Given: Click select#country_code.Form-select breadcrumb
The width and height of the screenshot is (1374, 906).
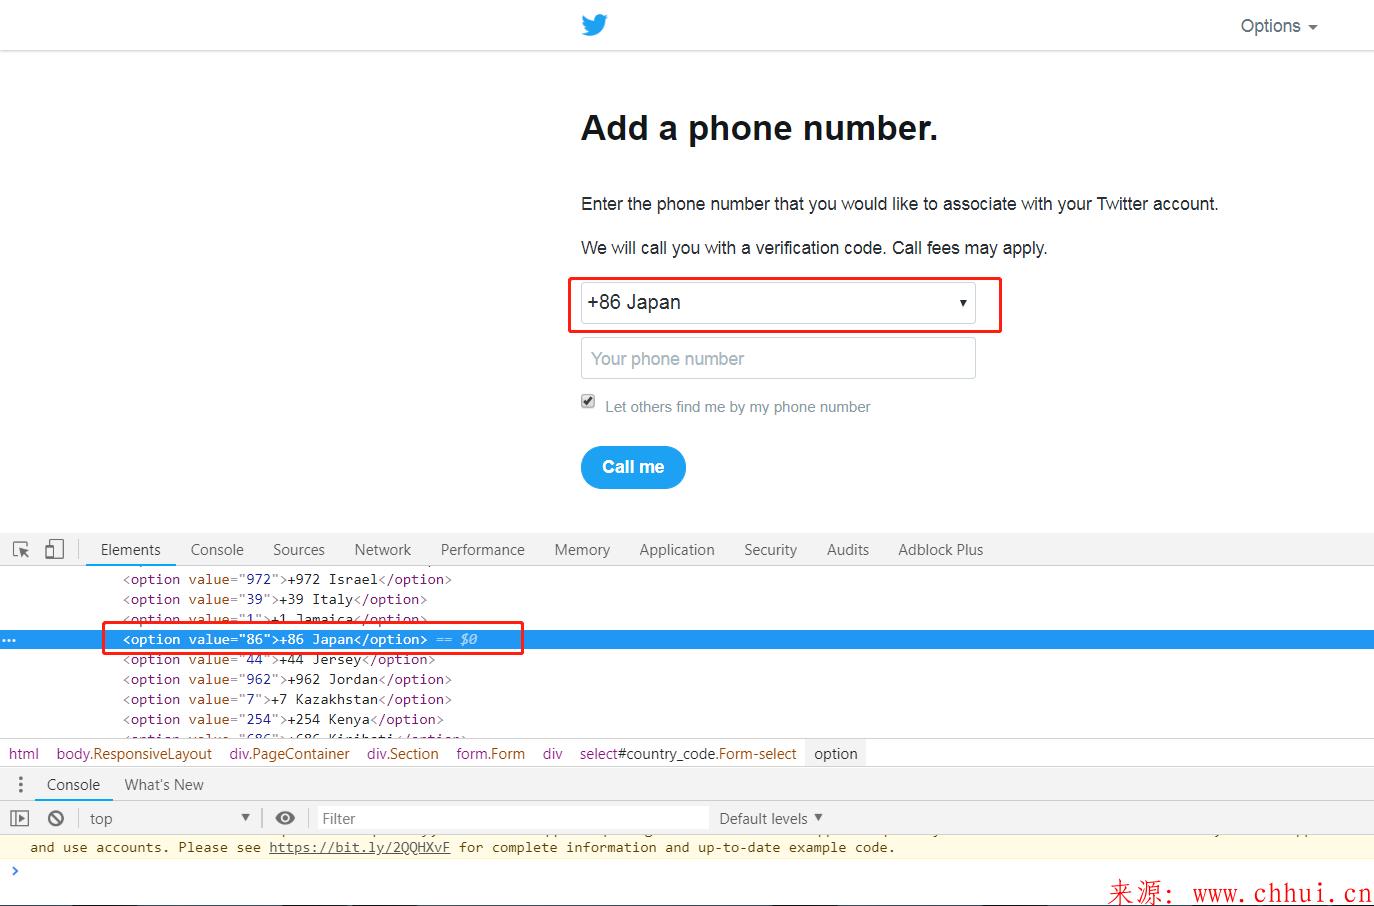Looking at the screenshot, I should coord(688,754).
